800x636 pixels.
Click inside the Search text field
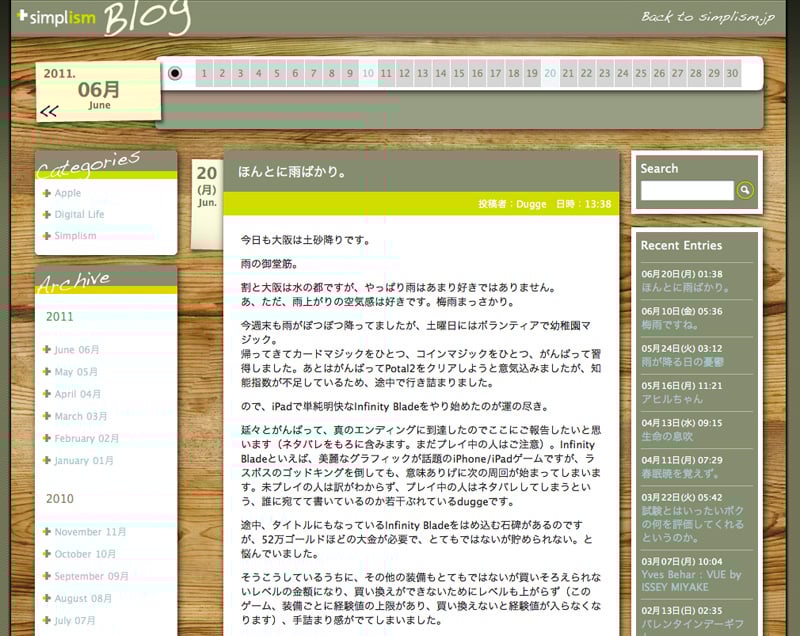[687, 190]
